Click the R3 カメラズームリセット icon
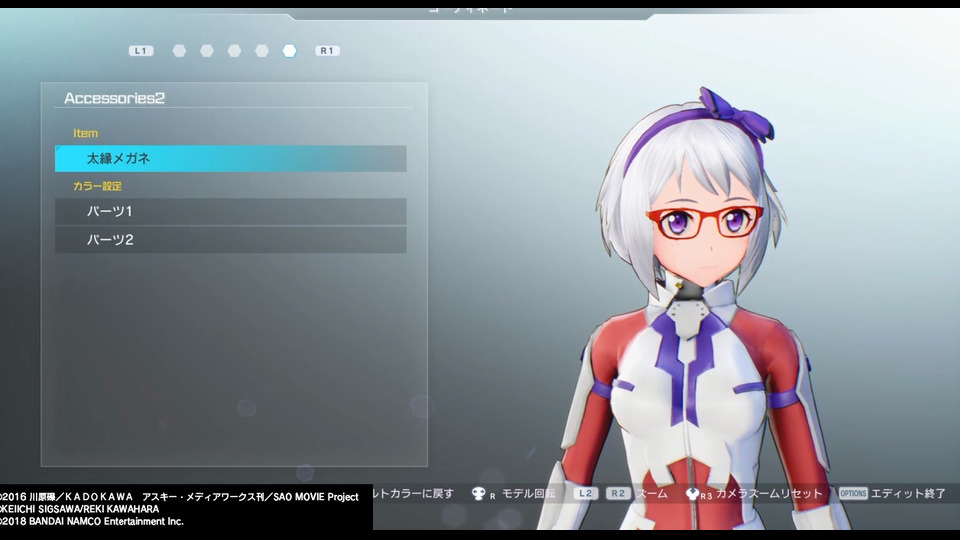 pyautogui.click(x=693, y=493)
